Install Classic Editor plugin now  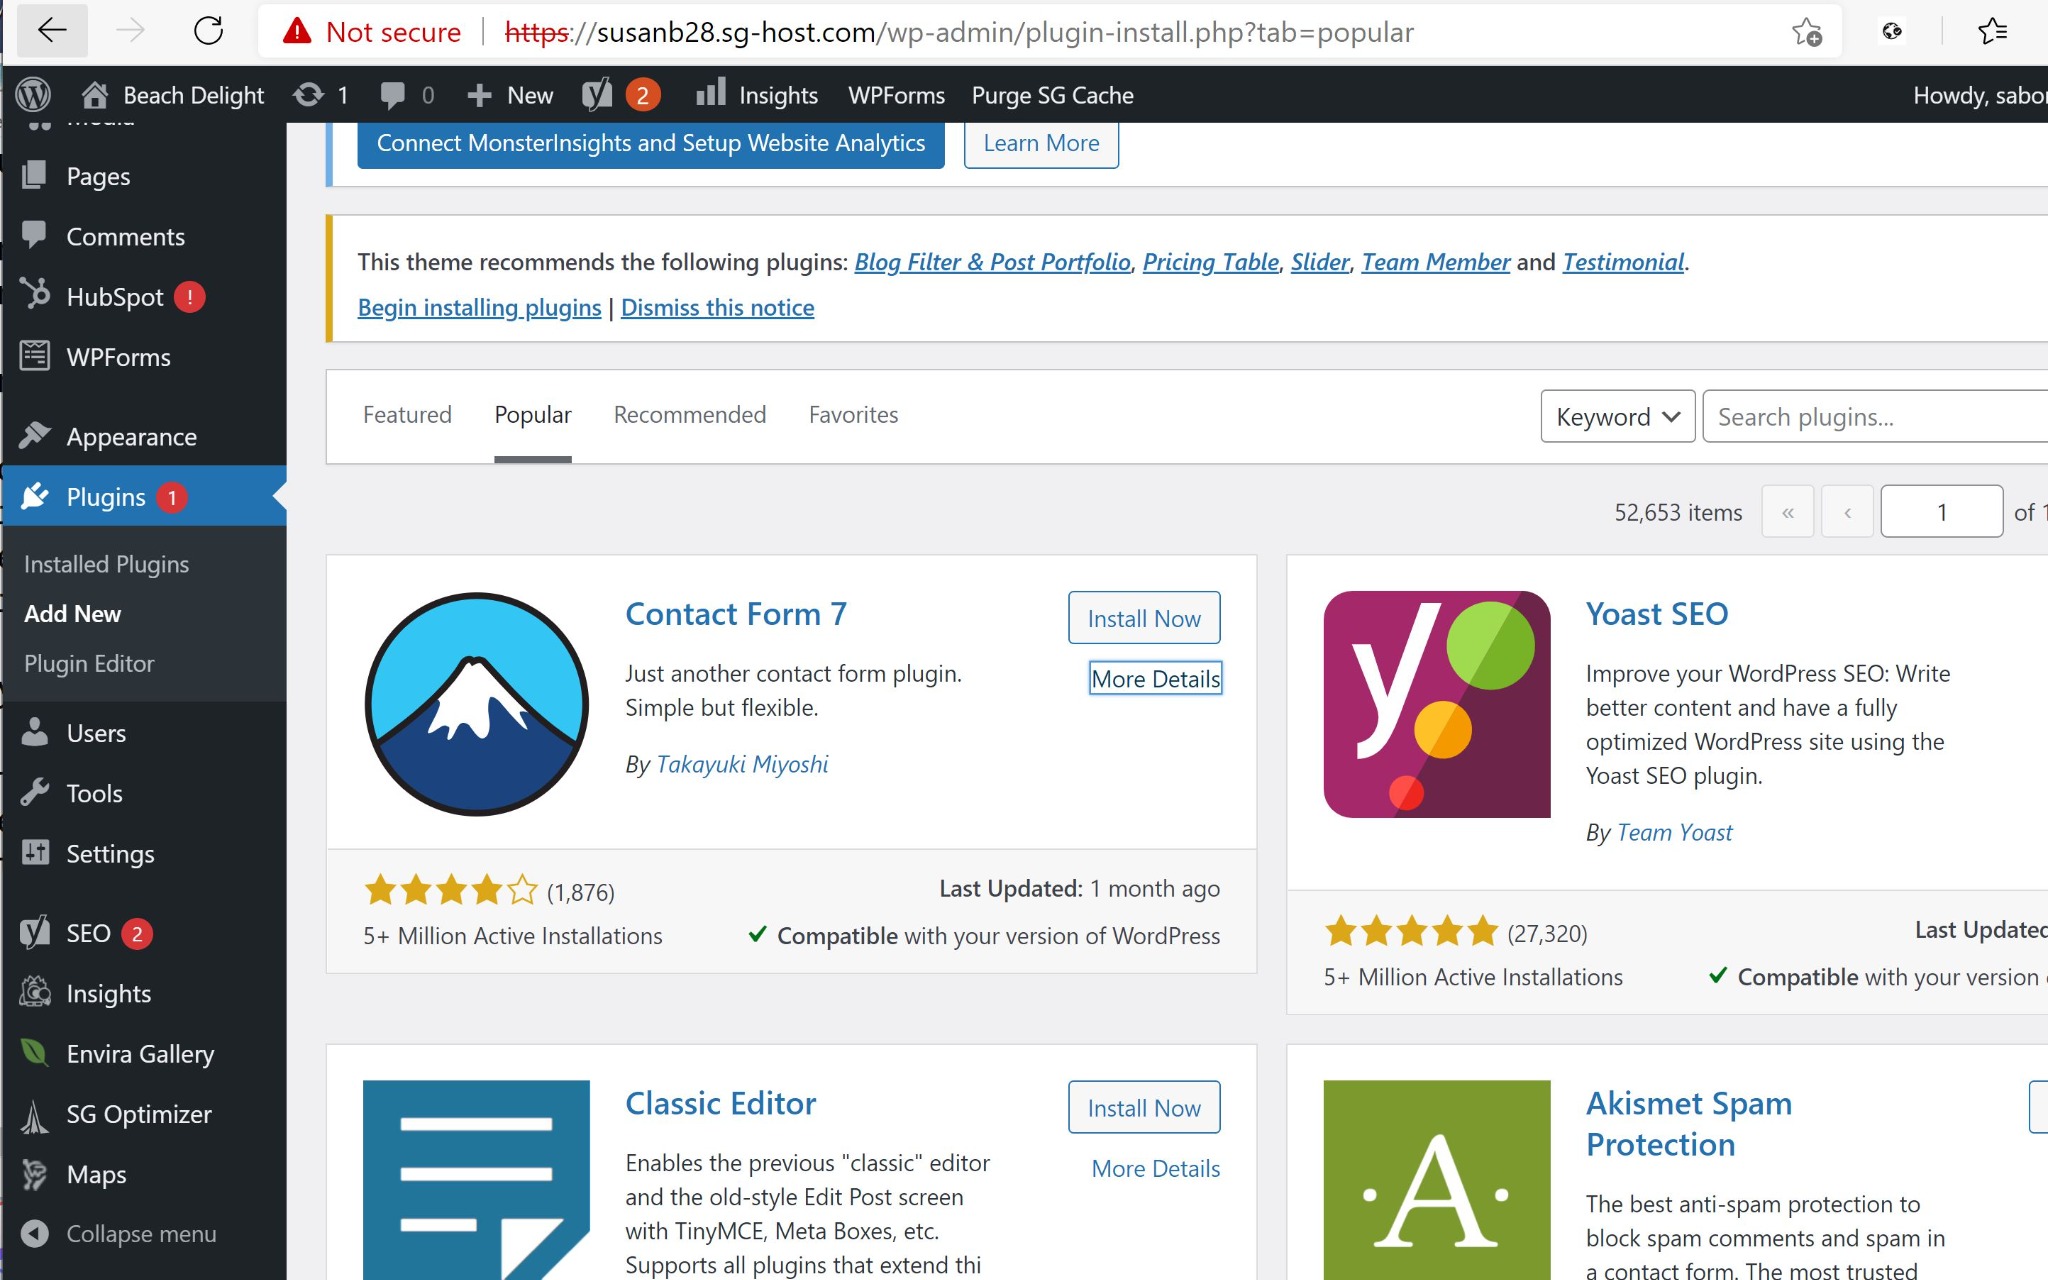[1143, 1106]
